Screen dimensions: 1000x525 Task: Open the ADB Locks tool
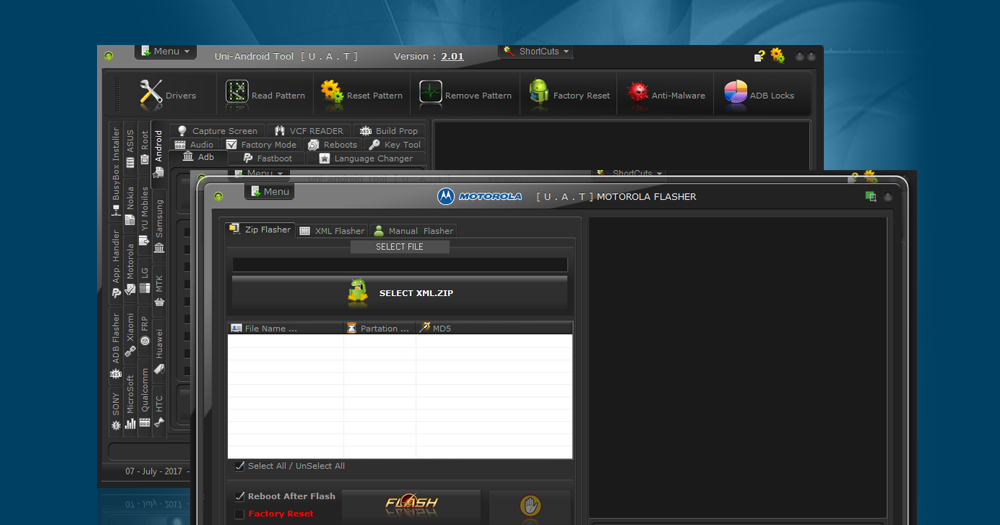759,95
